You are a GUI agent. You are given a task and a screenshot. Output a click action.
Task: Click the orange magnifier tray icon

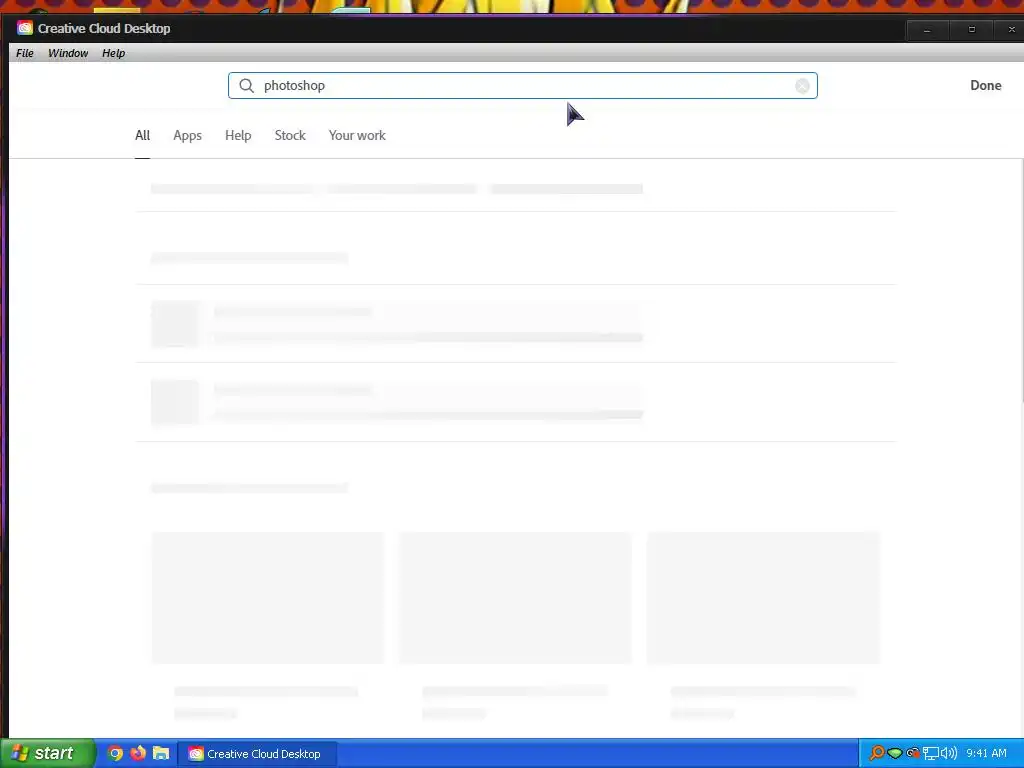click(876, 753)
